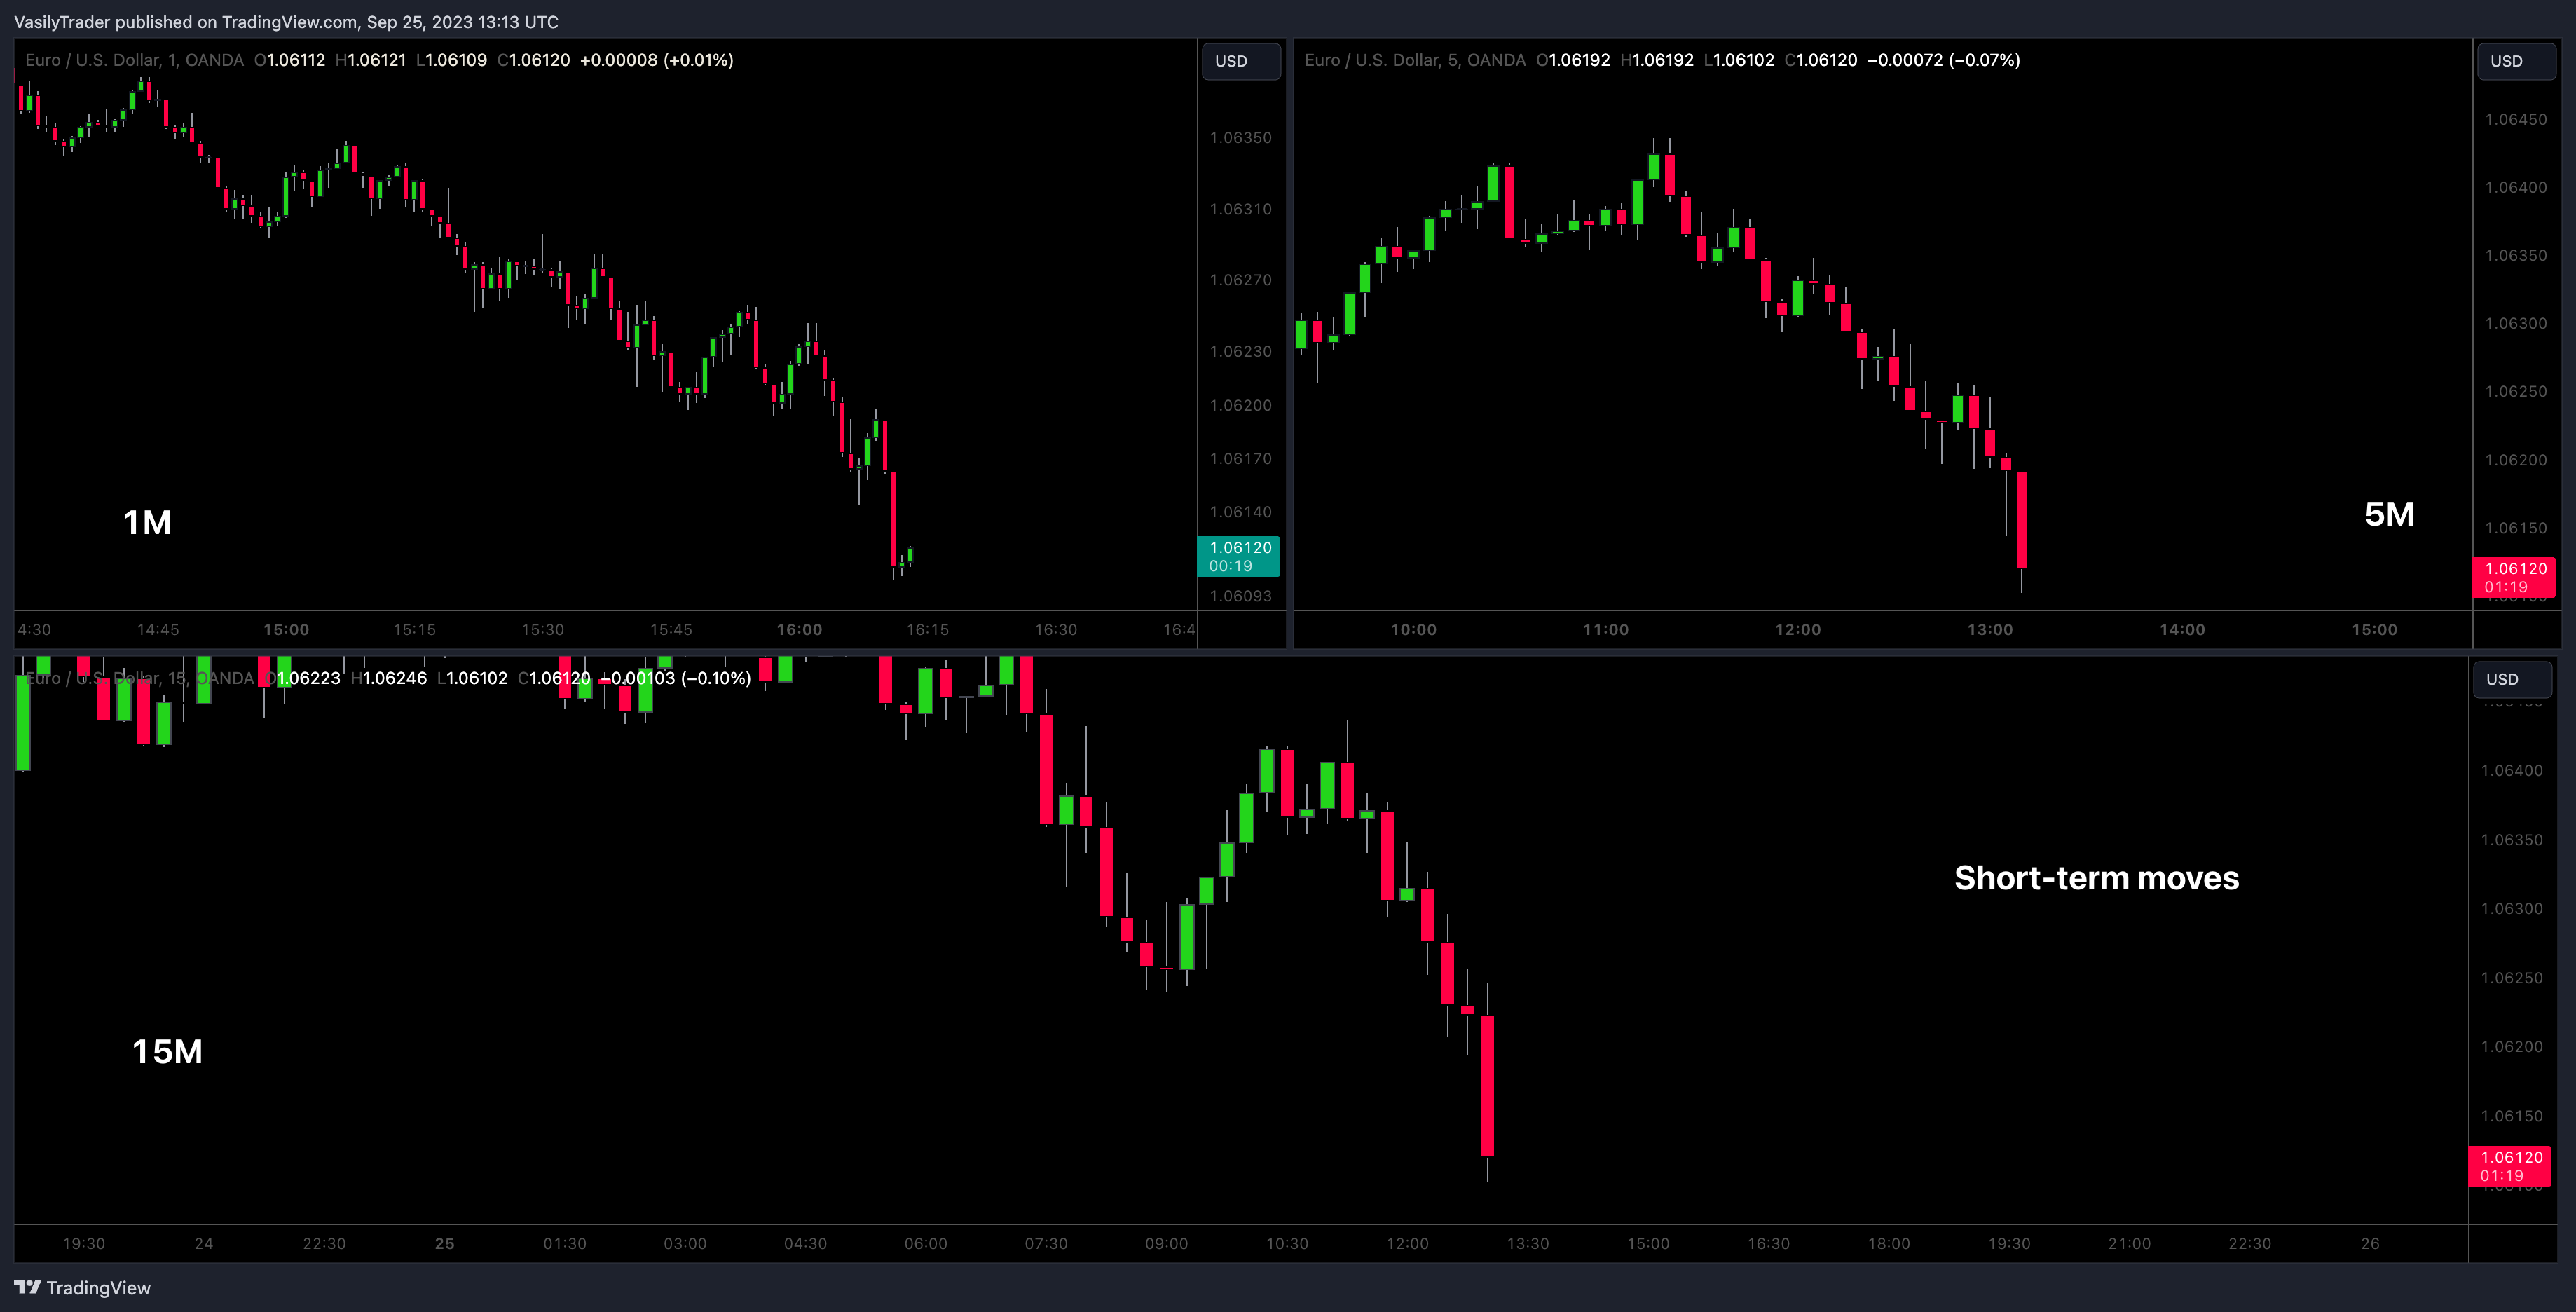Open USD currency selector on 5M chart
Screen dimensions: 2576x1312
2516,61
